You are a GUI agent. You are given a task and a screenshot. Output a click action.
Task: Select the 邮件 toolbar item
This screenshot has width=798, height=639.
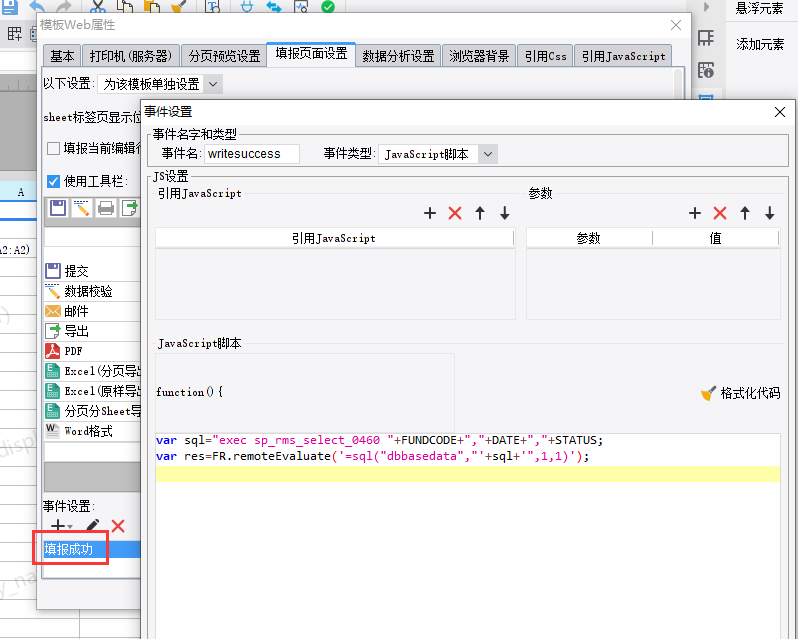click(x=92, y=311)
